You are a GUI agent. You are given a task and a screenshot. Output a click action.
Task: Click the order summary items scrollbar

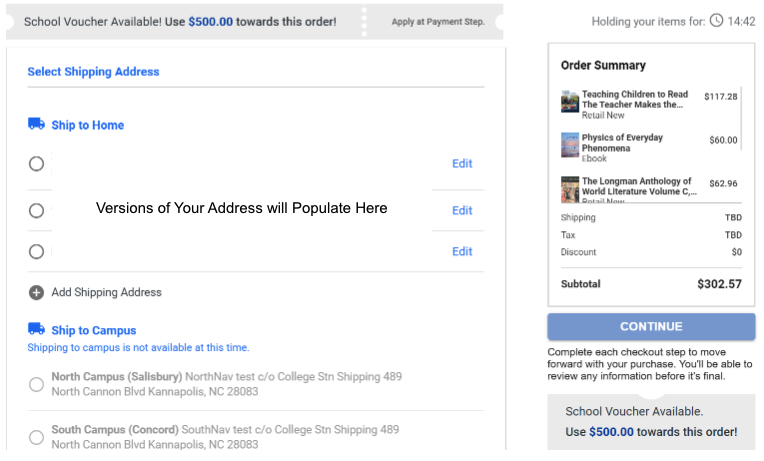click(741, 119)
